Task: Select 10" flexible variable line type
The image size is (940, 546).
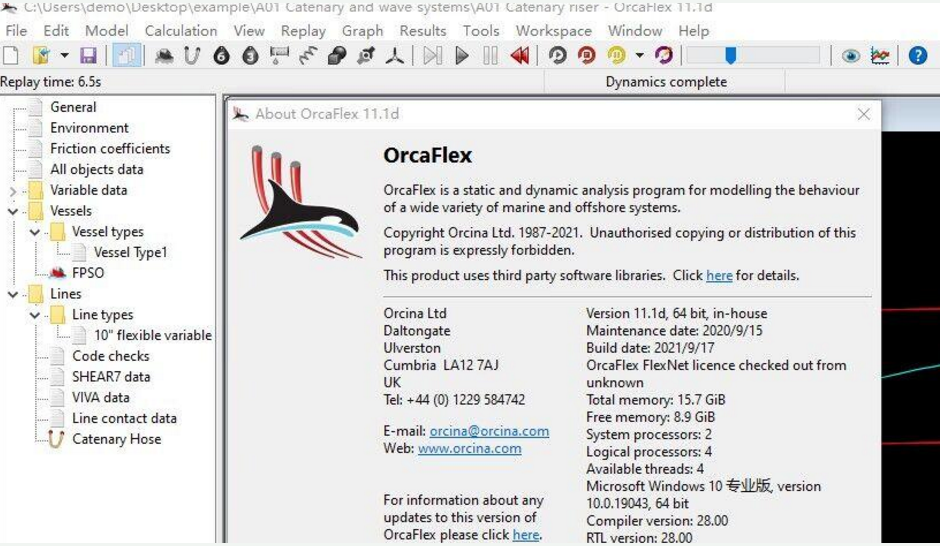Action: (x=153, y=335)
